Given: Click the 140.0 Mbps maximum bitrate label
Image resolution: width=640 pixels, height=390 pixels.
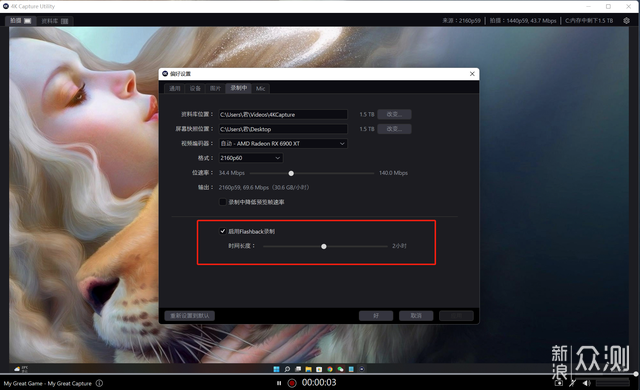Looking at the screenshot, I should coord(393,173).
